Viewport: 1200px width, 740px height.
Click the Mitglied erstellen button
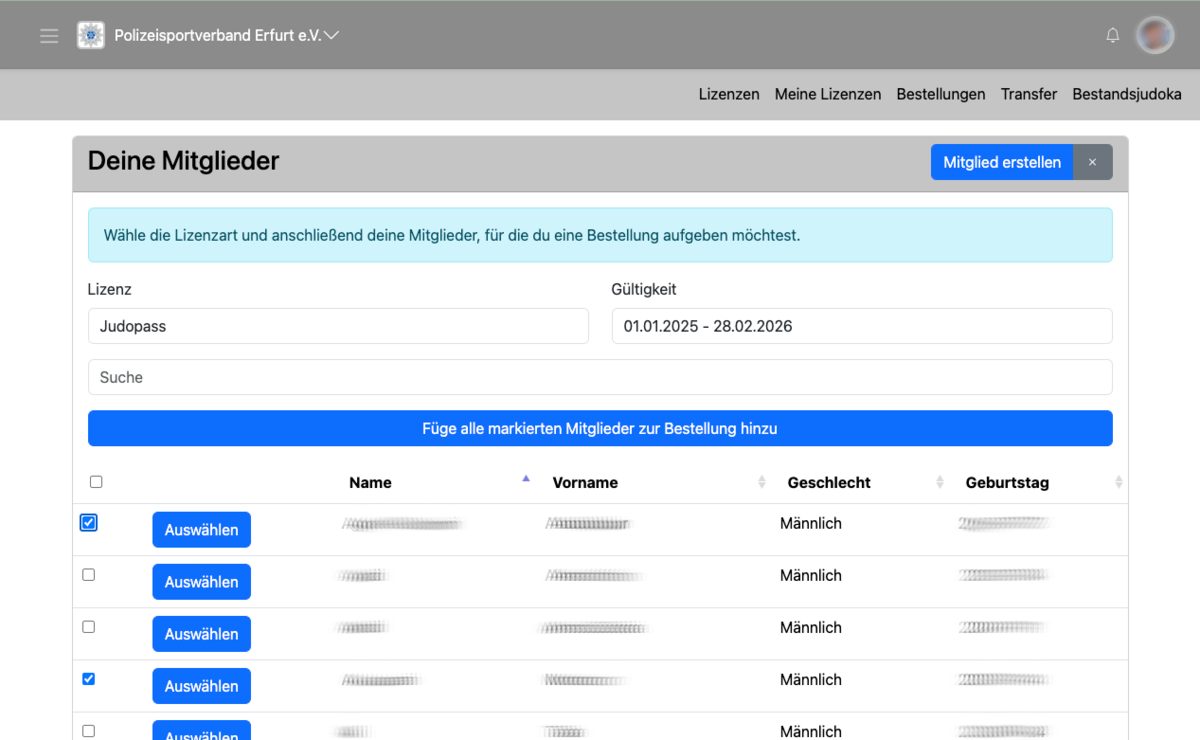click(x=1001, y=162)
